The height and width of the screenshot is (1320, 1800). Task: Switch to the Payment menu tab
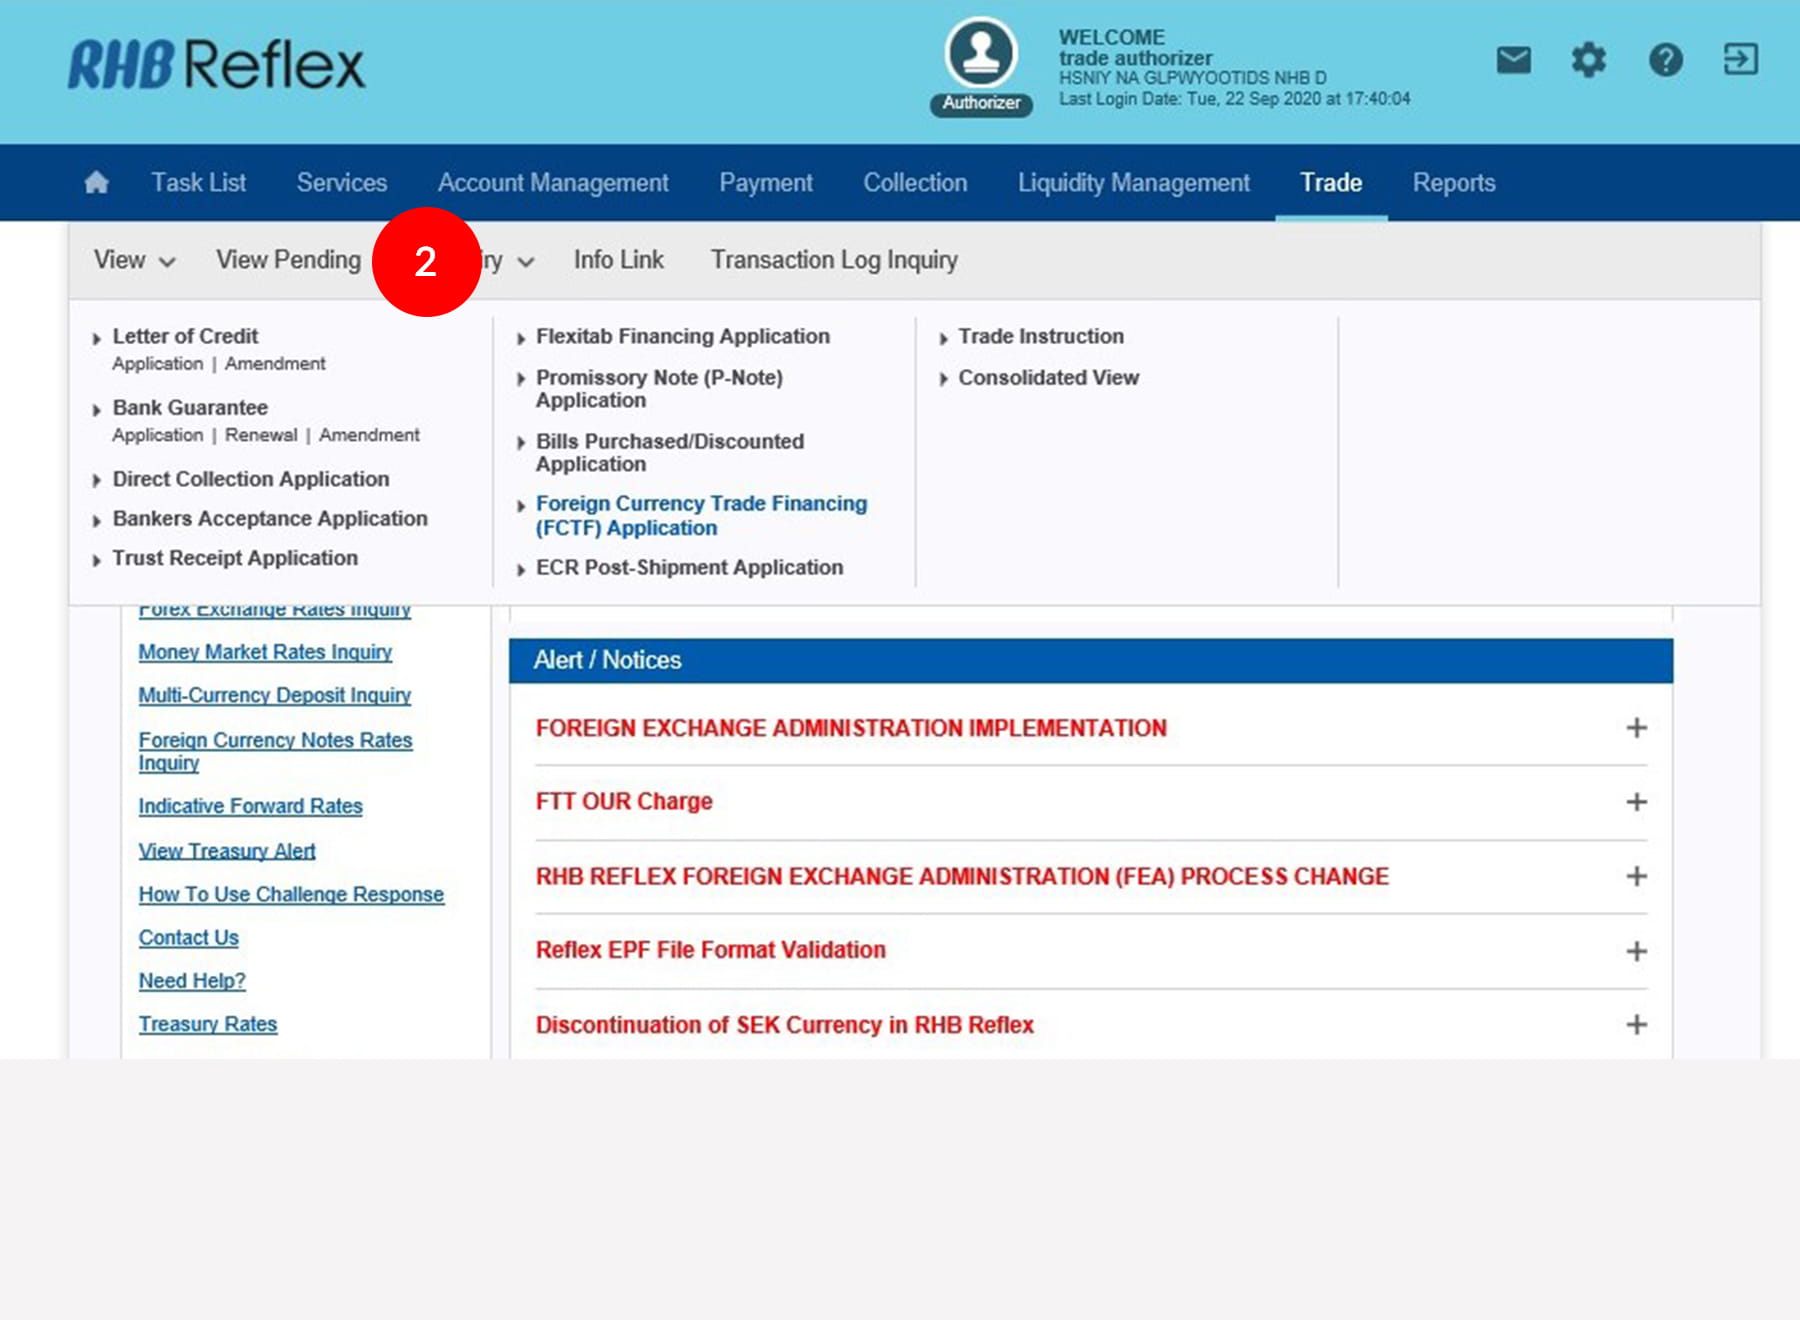coord(765,183)
